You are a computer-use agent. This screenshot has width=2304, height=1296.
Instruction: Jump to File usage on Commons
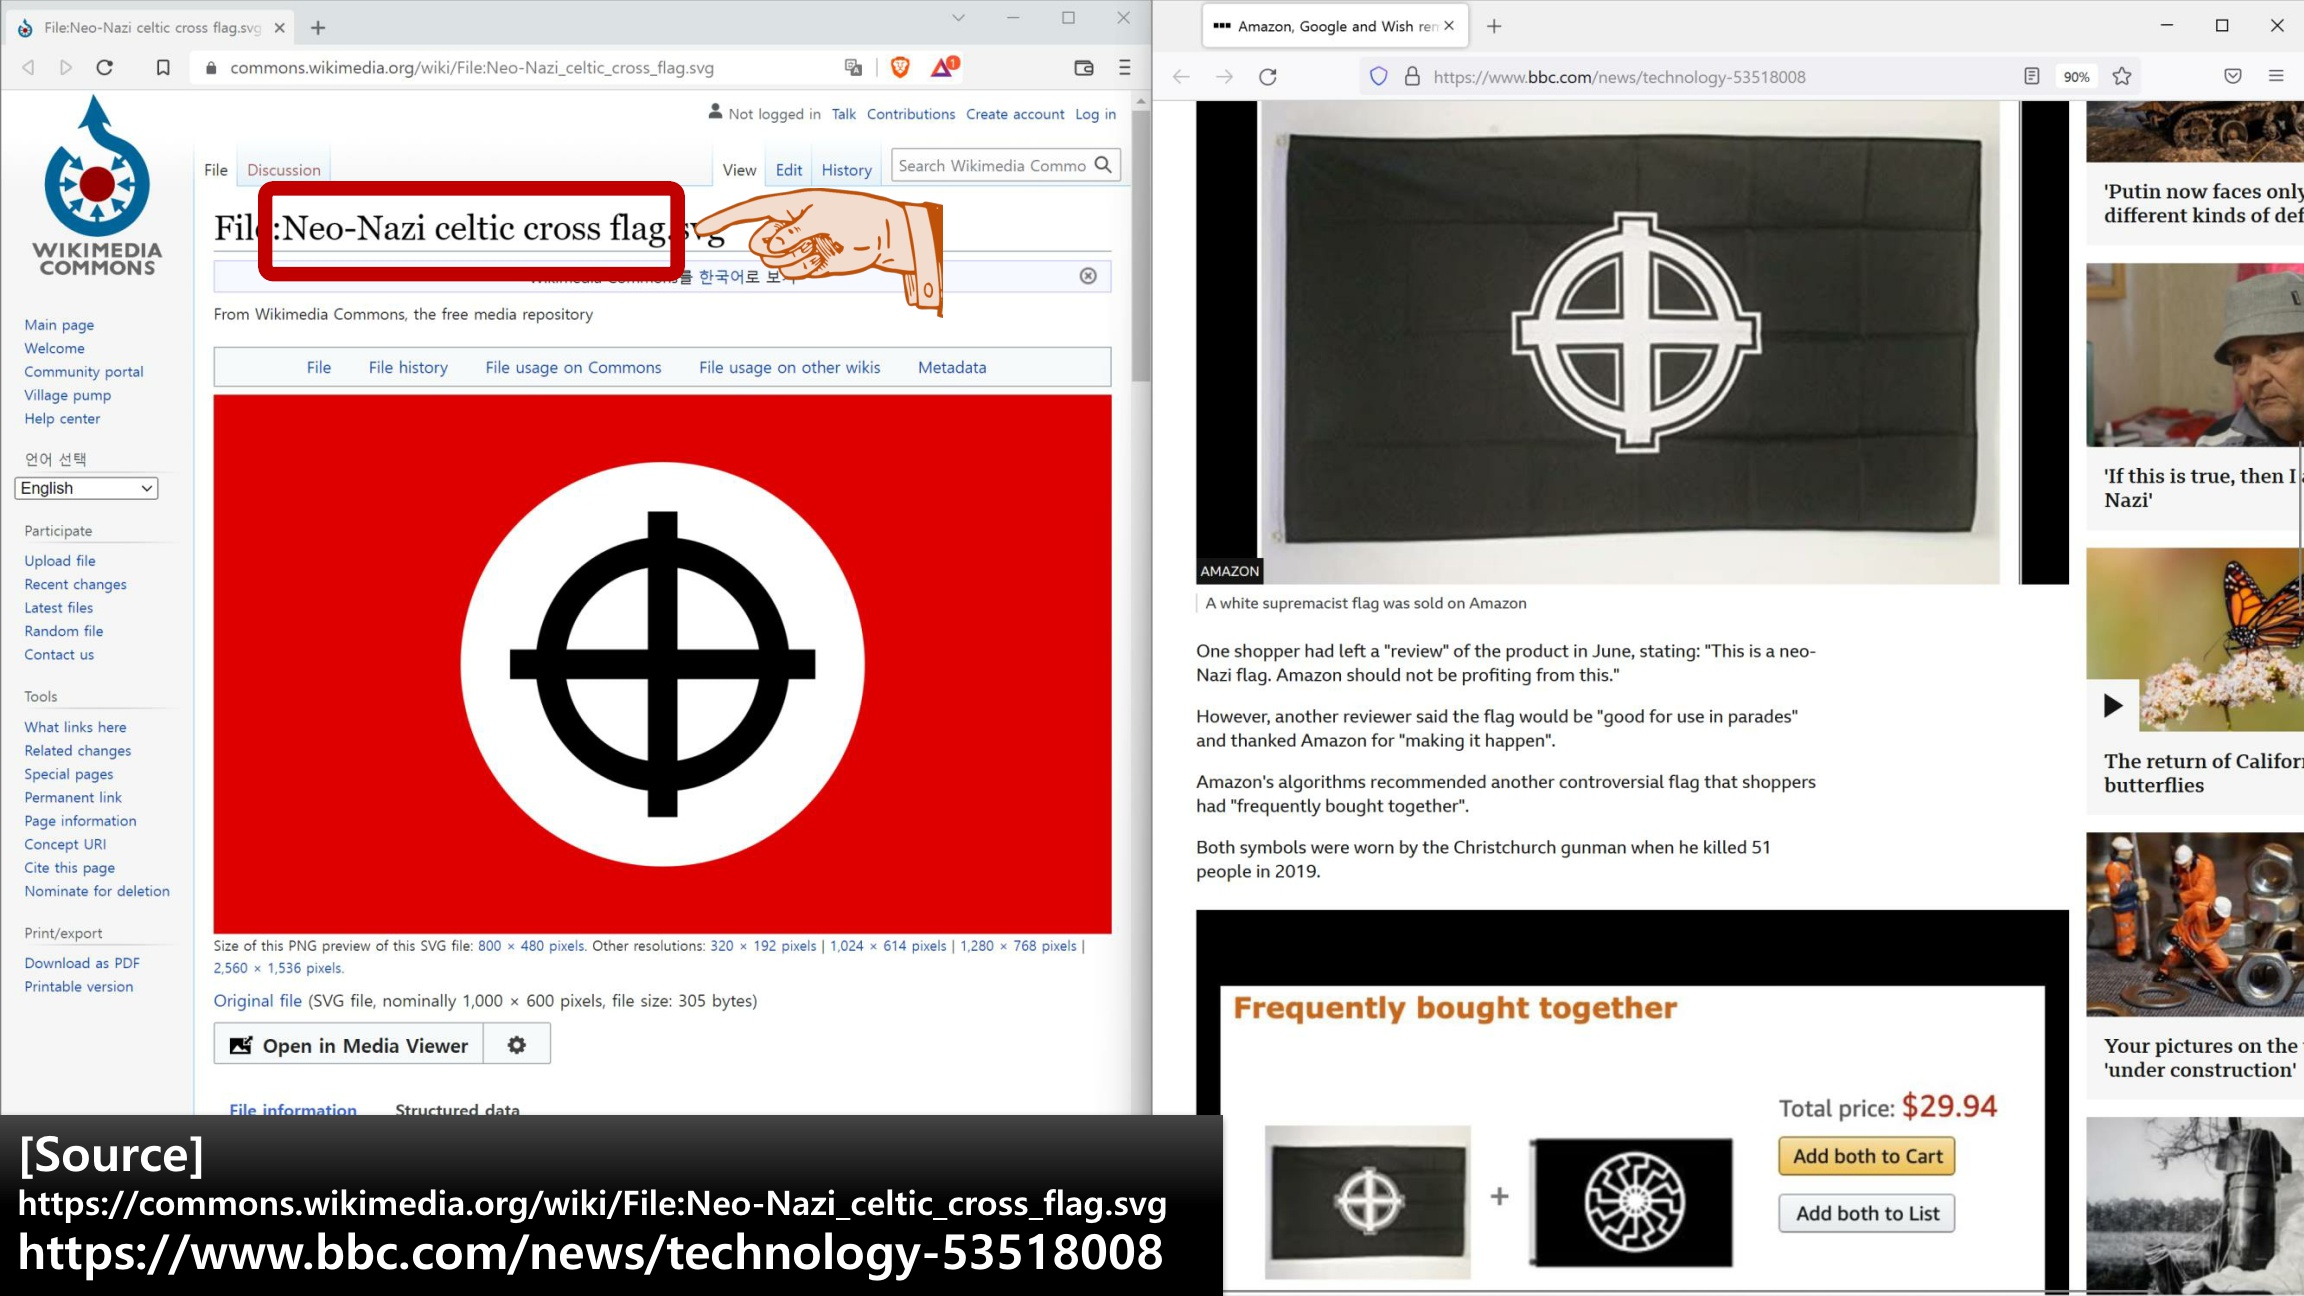click(x=573, y=367)
